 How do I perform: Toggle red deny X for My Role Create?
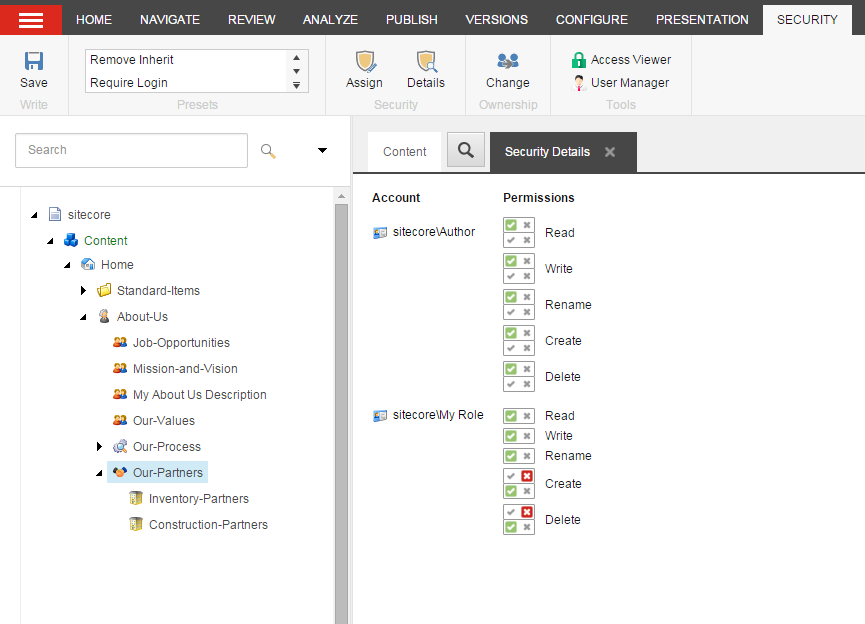pos(527,476)
